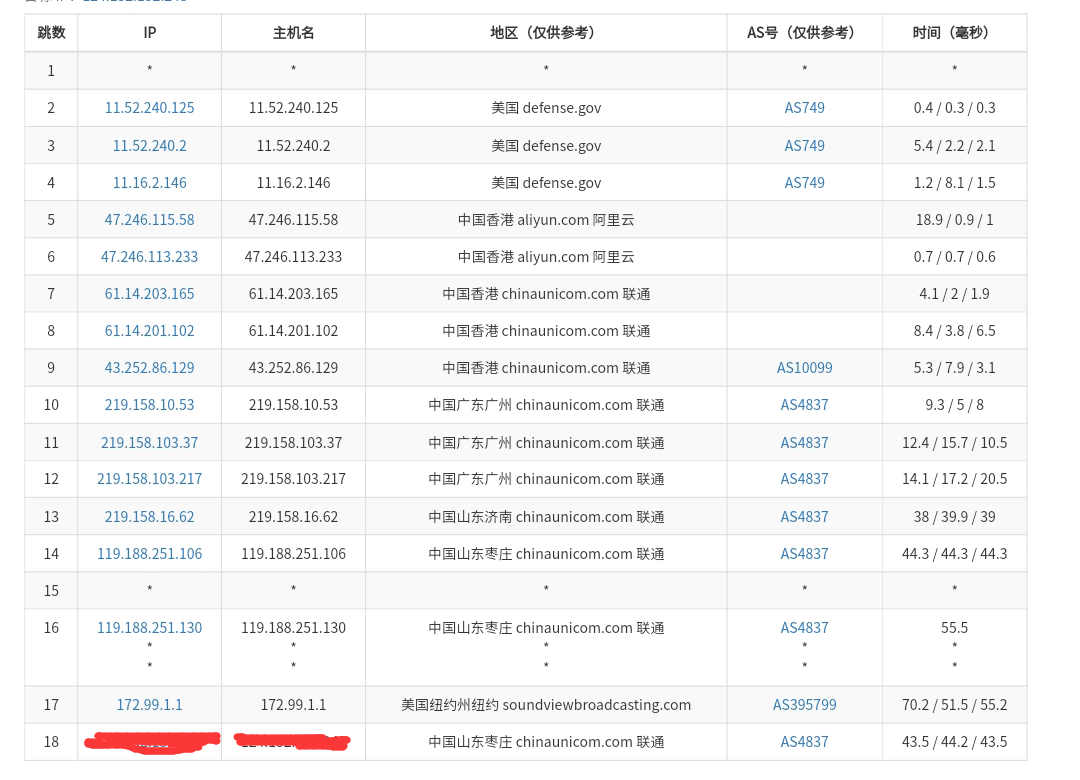Select hostname text 172.99.1.1
Image resolution: width=1080 pixels, height=780 pixels.
click(x=293, y=705)
